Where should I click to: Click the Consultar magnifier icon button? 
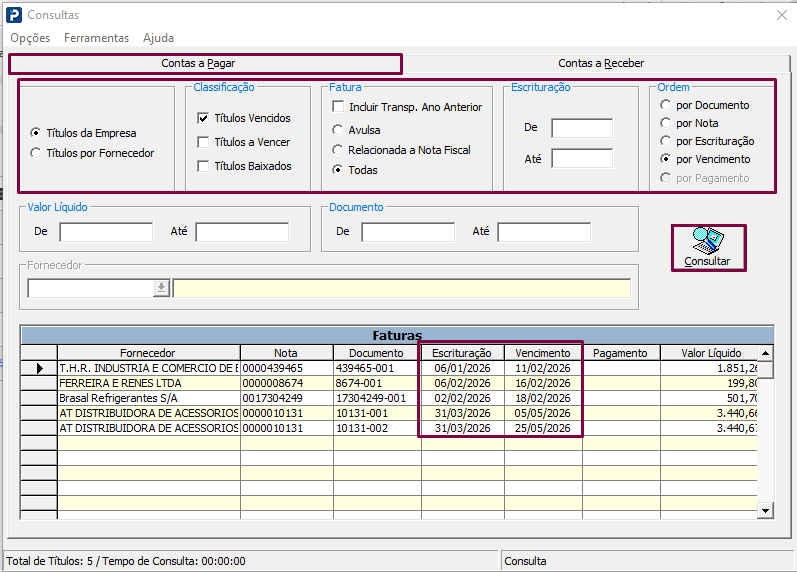click(x=709, y=248)
